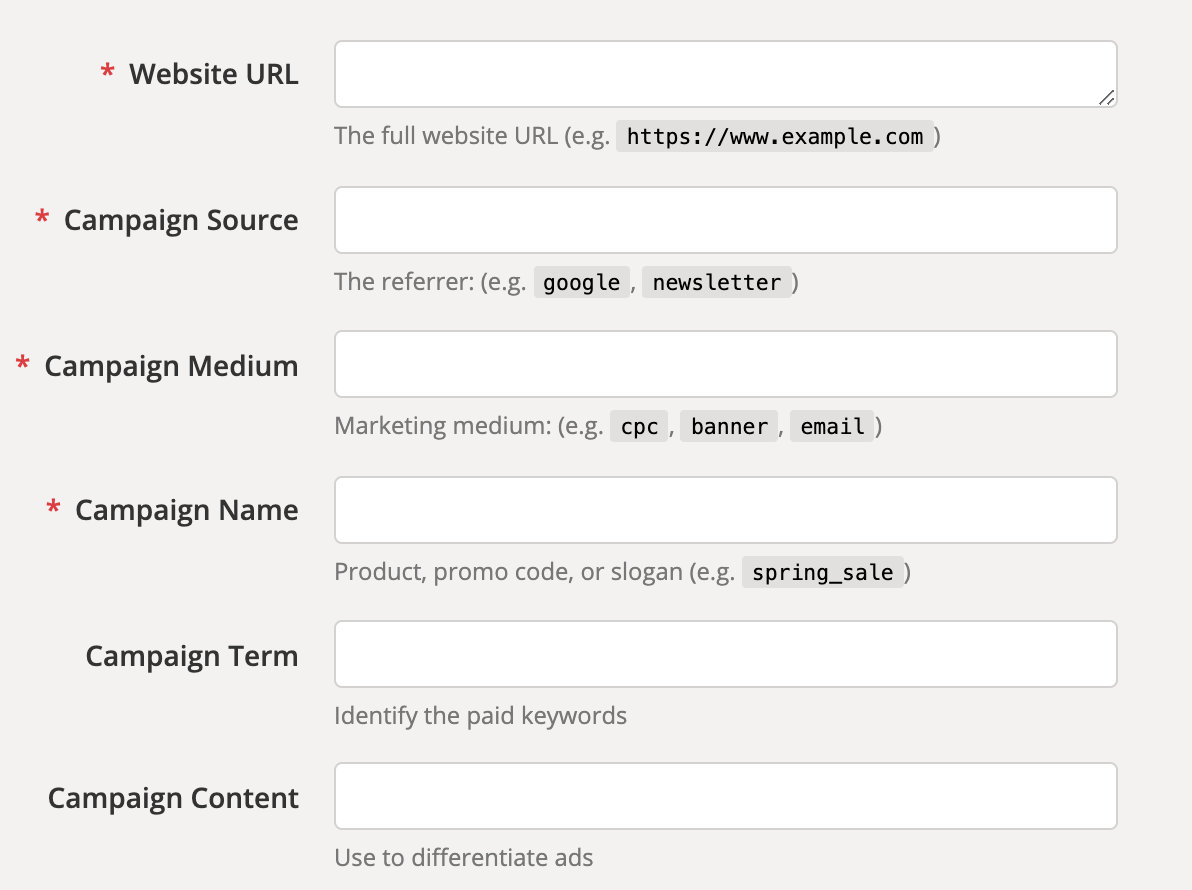This screenshot has height=890, width=1192.
Task: Click the spring_sale example code tag
Action: pyautogui.click(x=822, y=573)
